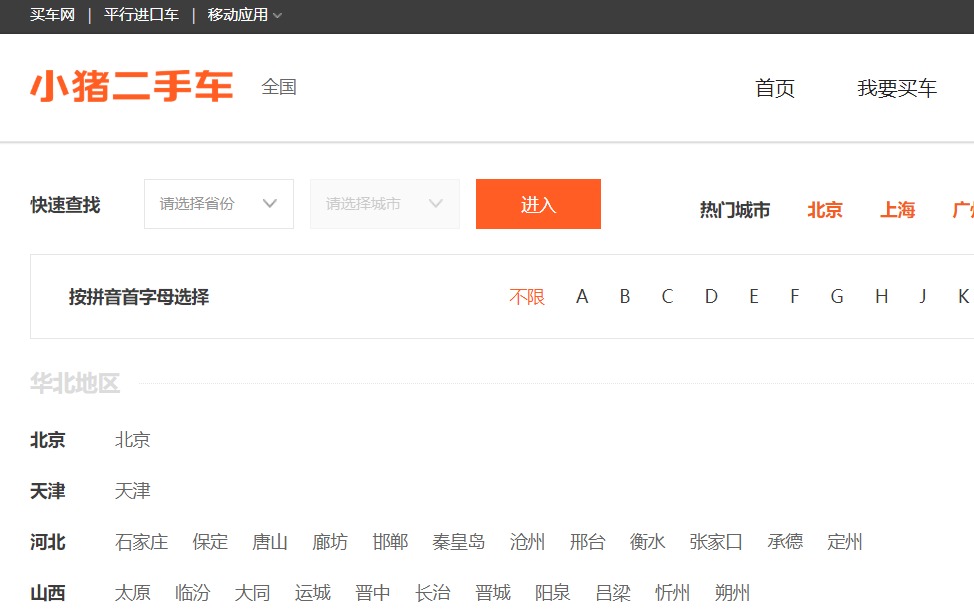Filter cities by letter E
The image size is (974, 612).
point(753,297)
